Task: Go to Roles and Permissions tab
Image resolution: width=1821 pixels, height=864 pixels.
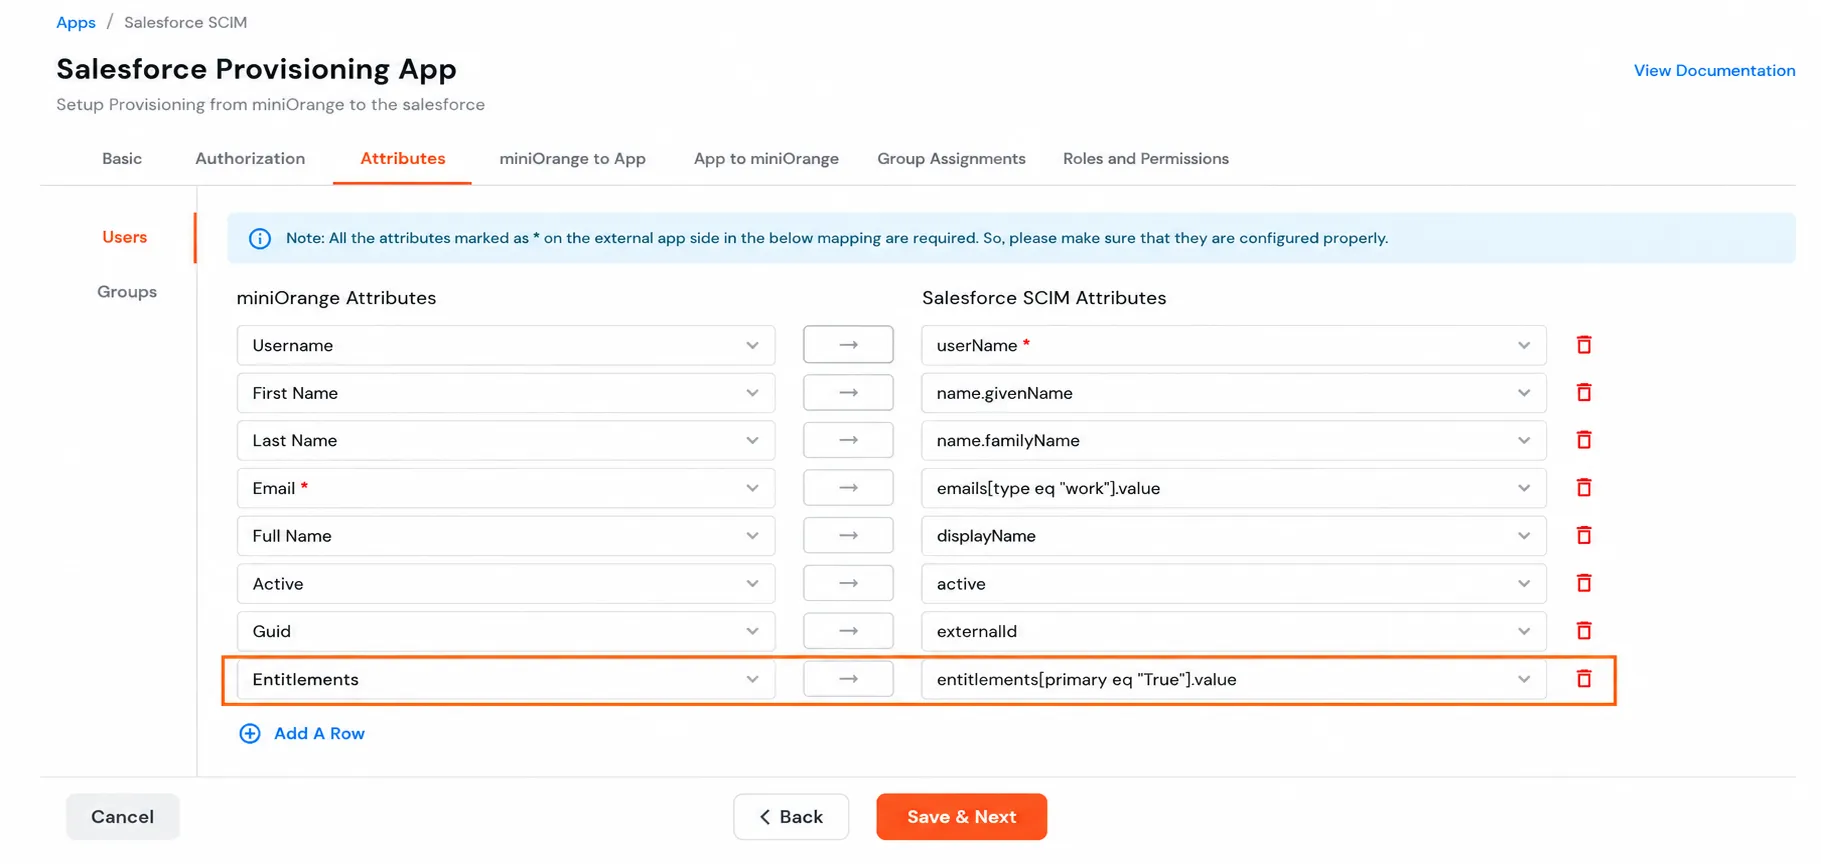Action: pyautogui.click(x=1146, y=159)
